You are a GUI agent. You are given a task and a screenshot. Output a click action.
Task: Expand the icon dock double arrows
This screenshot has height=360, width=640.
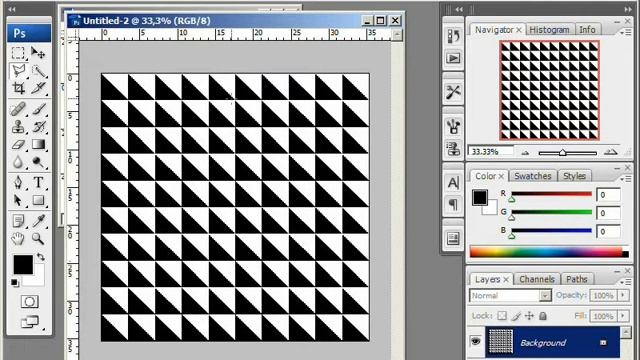click(x=459, y=9)
